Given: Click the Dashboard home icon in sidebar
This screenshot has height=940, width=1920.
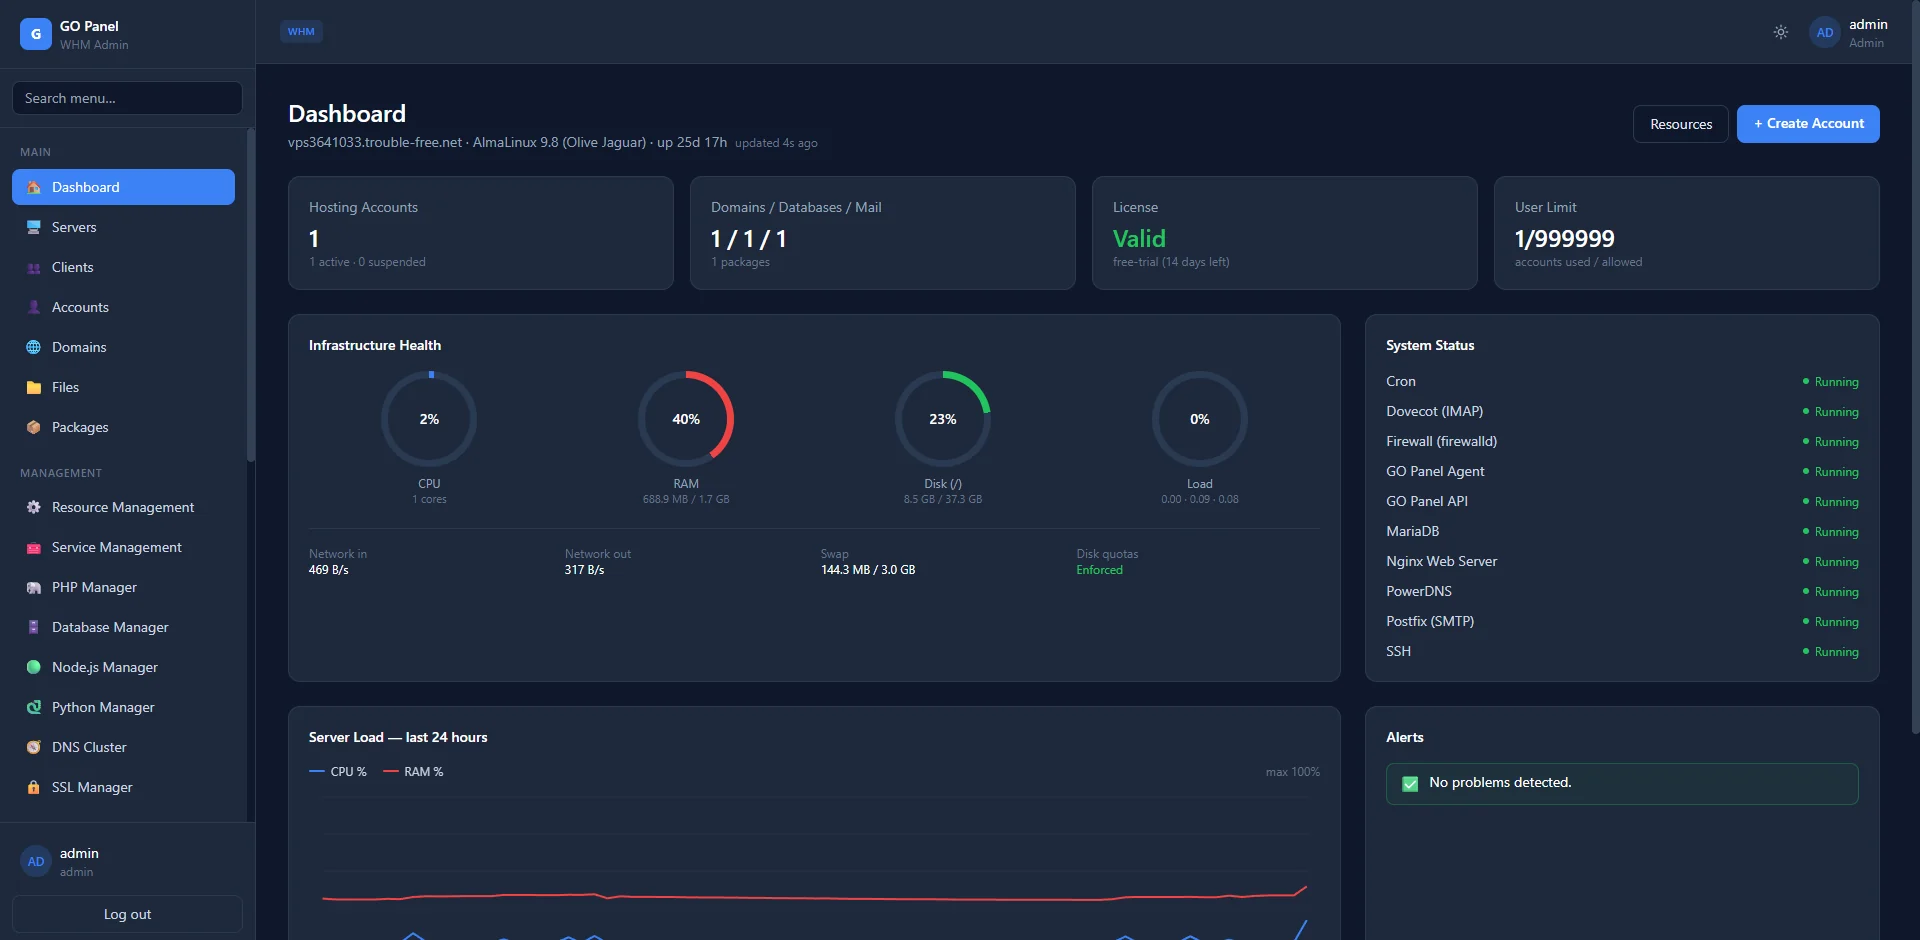Looking at the screenshot, I should [34, 187].
